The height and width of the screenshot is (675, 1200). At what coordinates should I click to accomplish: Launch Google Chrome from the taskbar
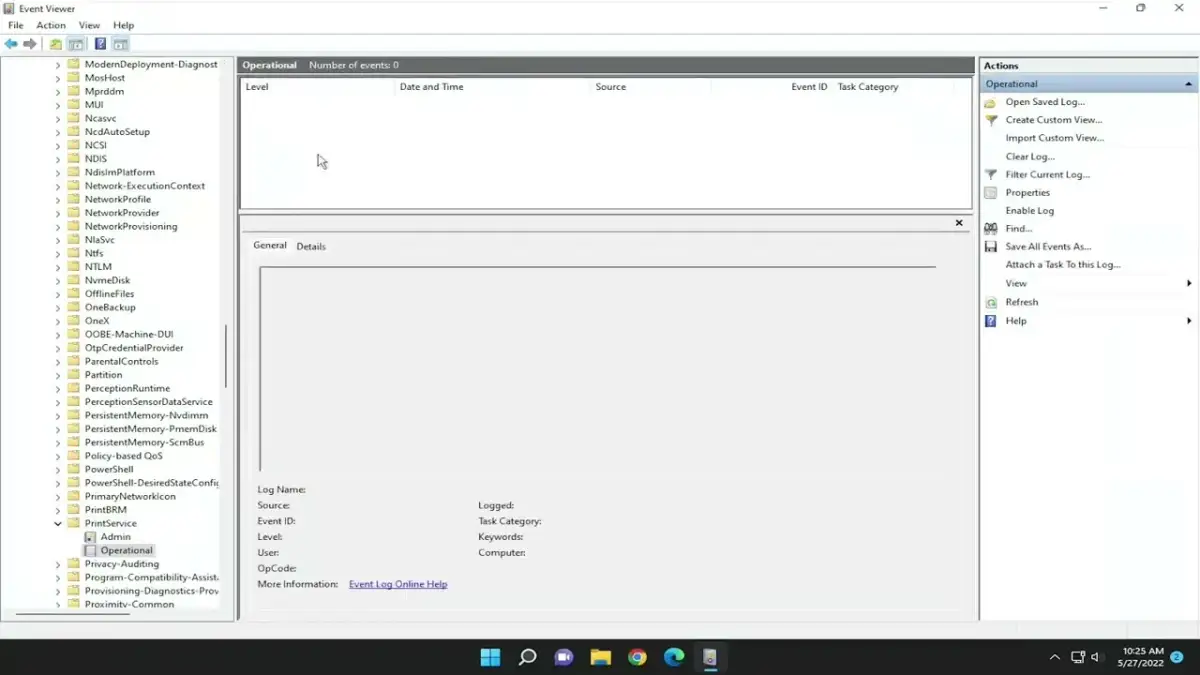point(637,657)
